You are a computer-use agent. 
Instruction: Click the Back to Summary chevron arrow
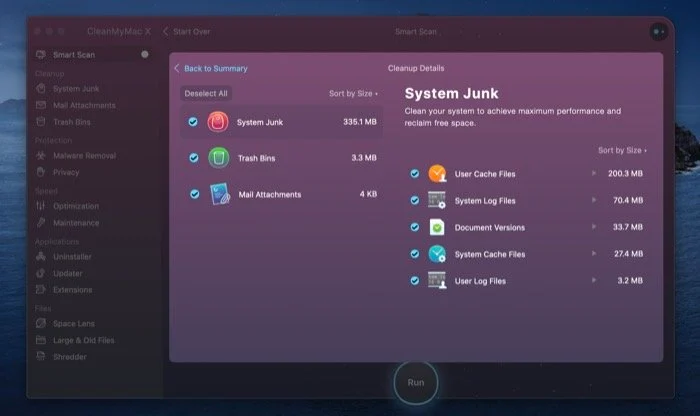click(x=177, y=68)
